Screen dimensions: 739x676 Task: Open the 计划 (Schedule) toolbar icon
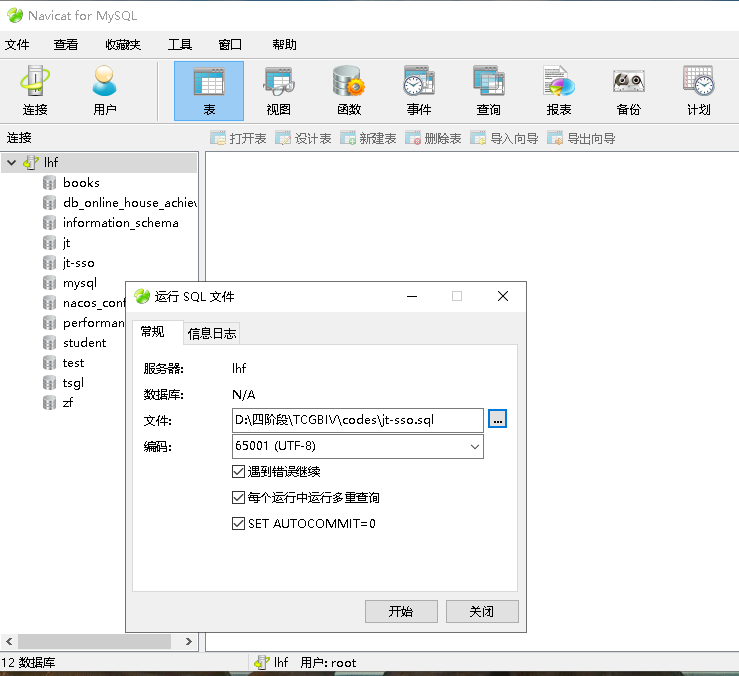pos(698,91)
